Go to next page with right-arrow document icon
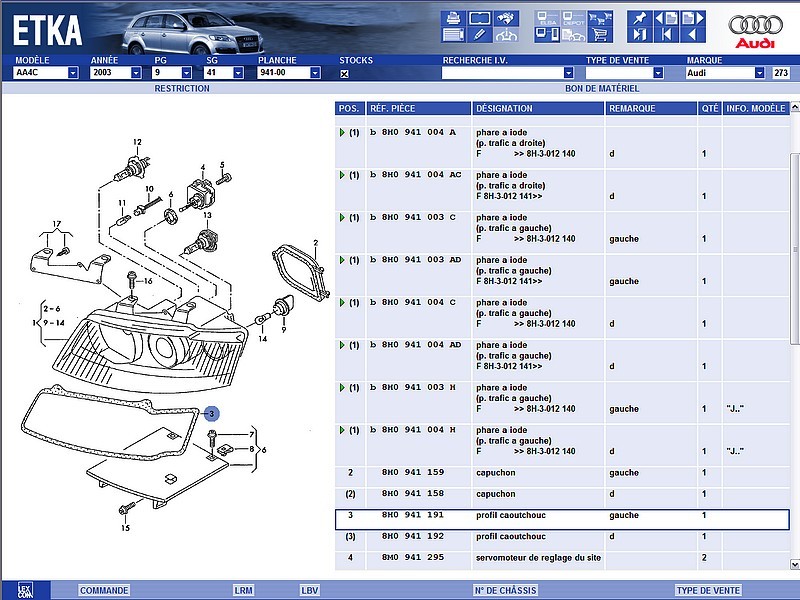800x600 pixels. pyautogui.click(x=693, y=18)
